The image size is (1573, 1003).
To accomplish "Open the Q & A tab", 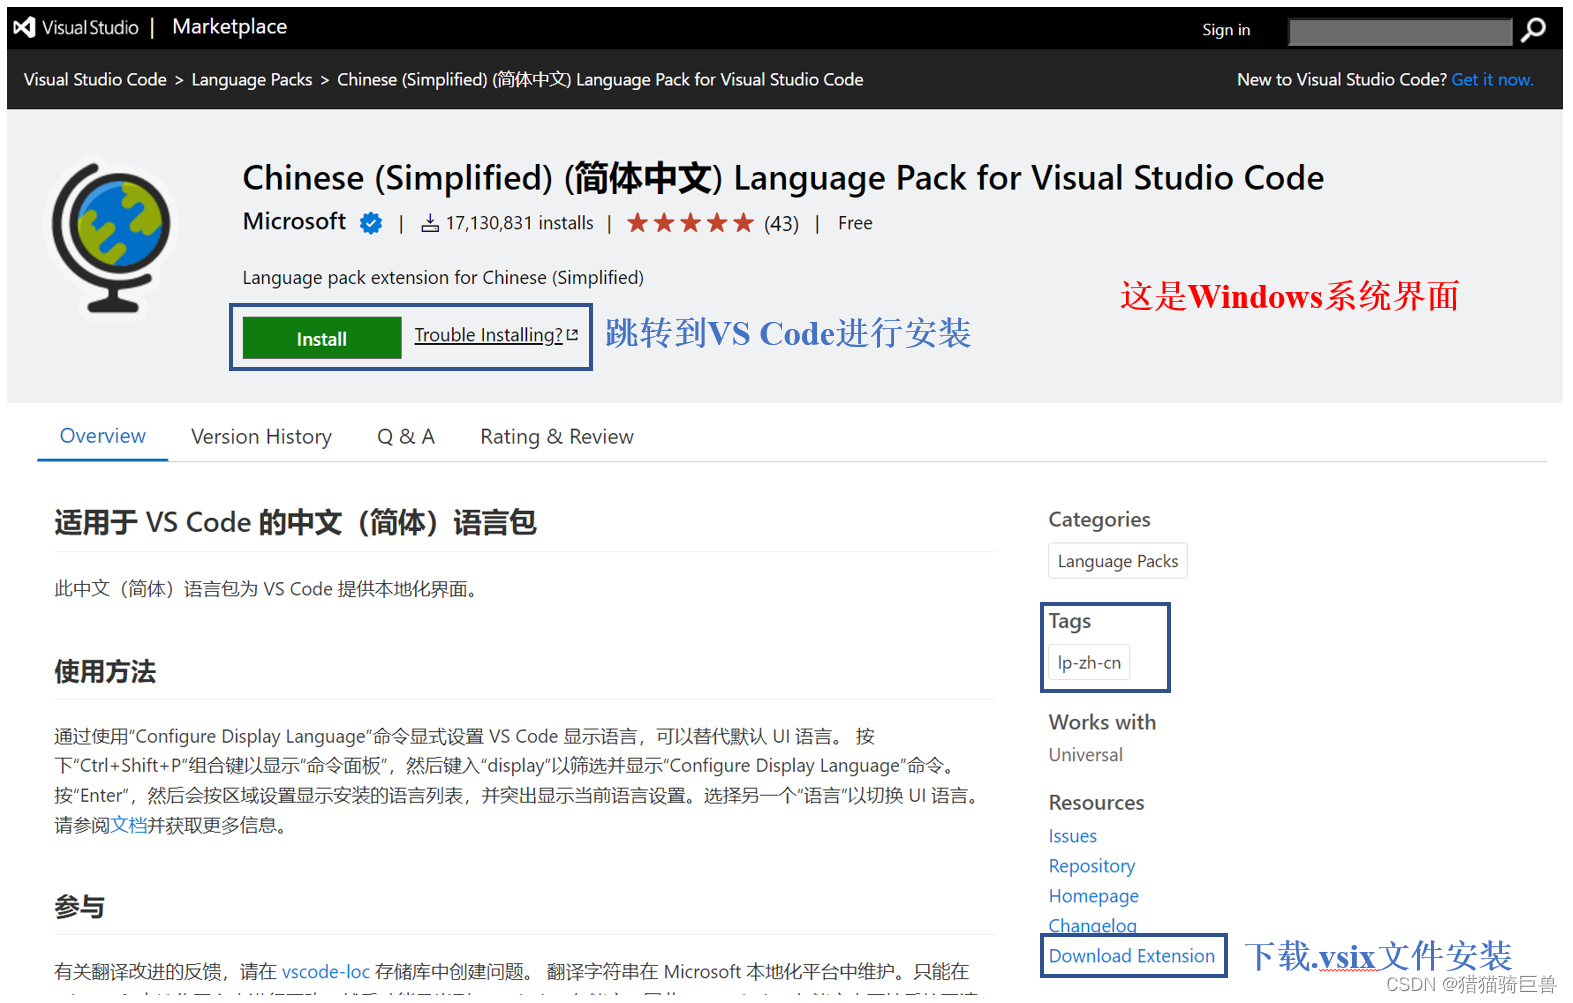I will [405, 437].
